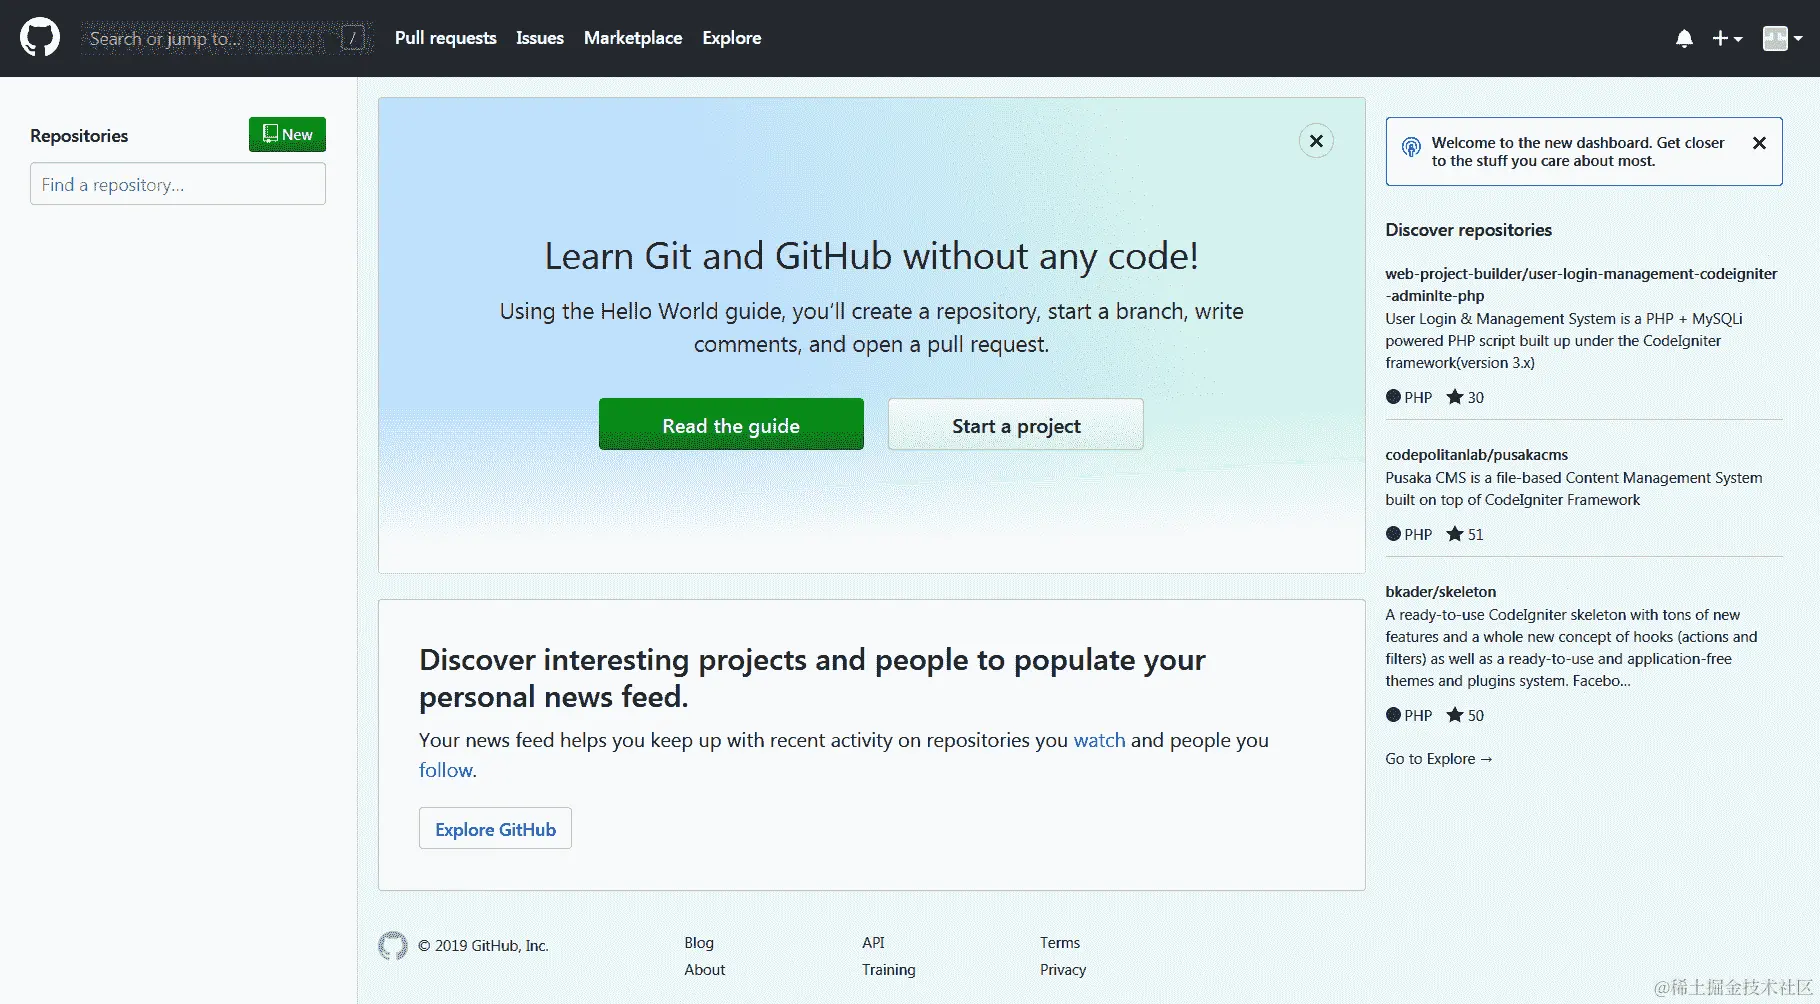Click the 'Explore GitHub' button

click(495, 828)
